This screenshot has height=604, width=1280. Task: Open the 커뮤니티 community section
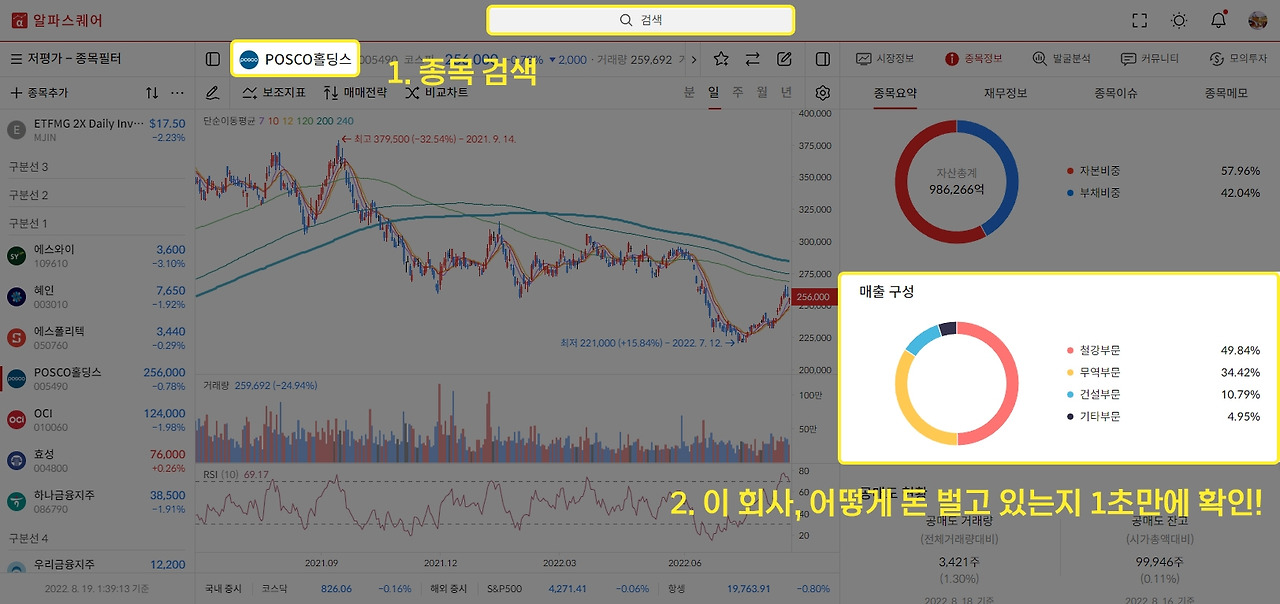click(x=1150, y=59)
